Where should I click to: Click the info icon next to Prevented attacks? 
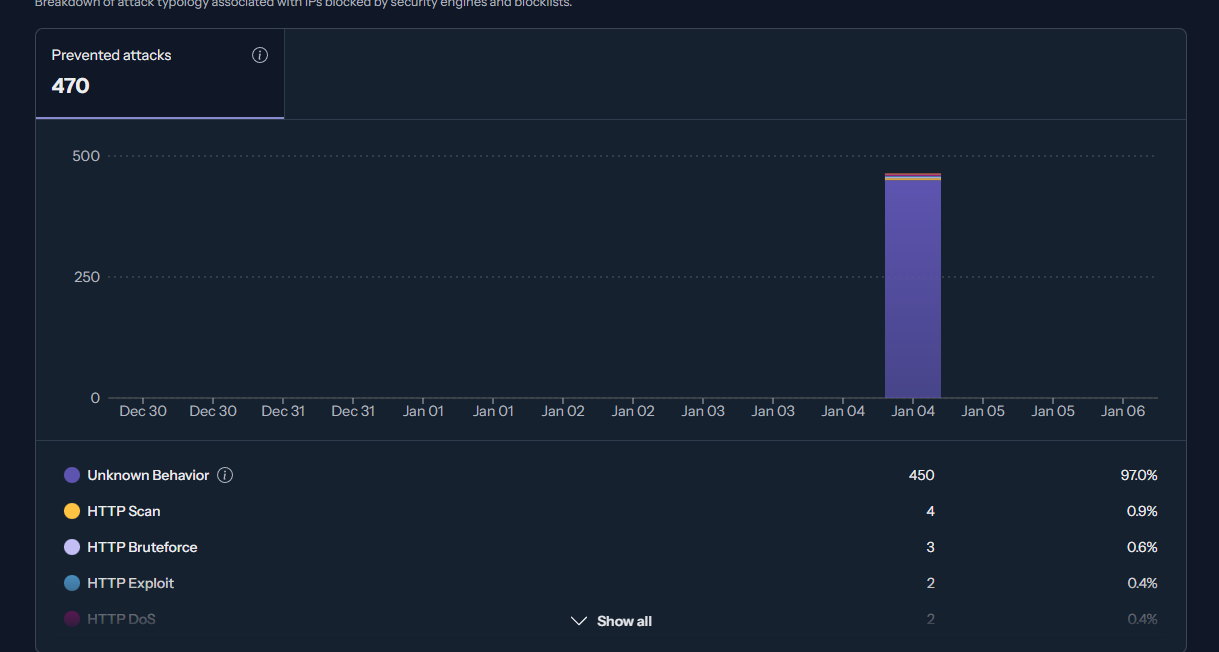click(x=260, y=55)
